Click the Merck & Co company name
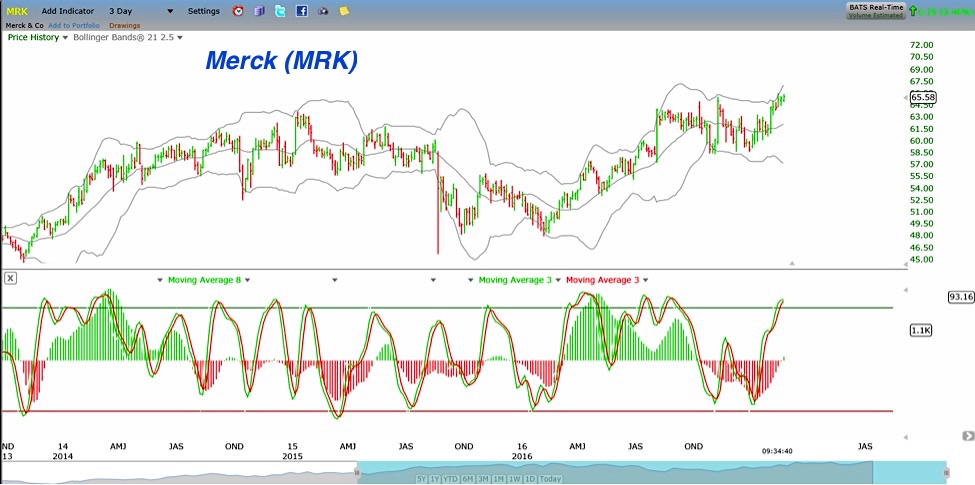 [x=24, y=25]
